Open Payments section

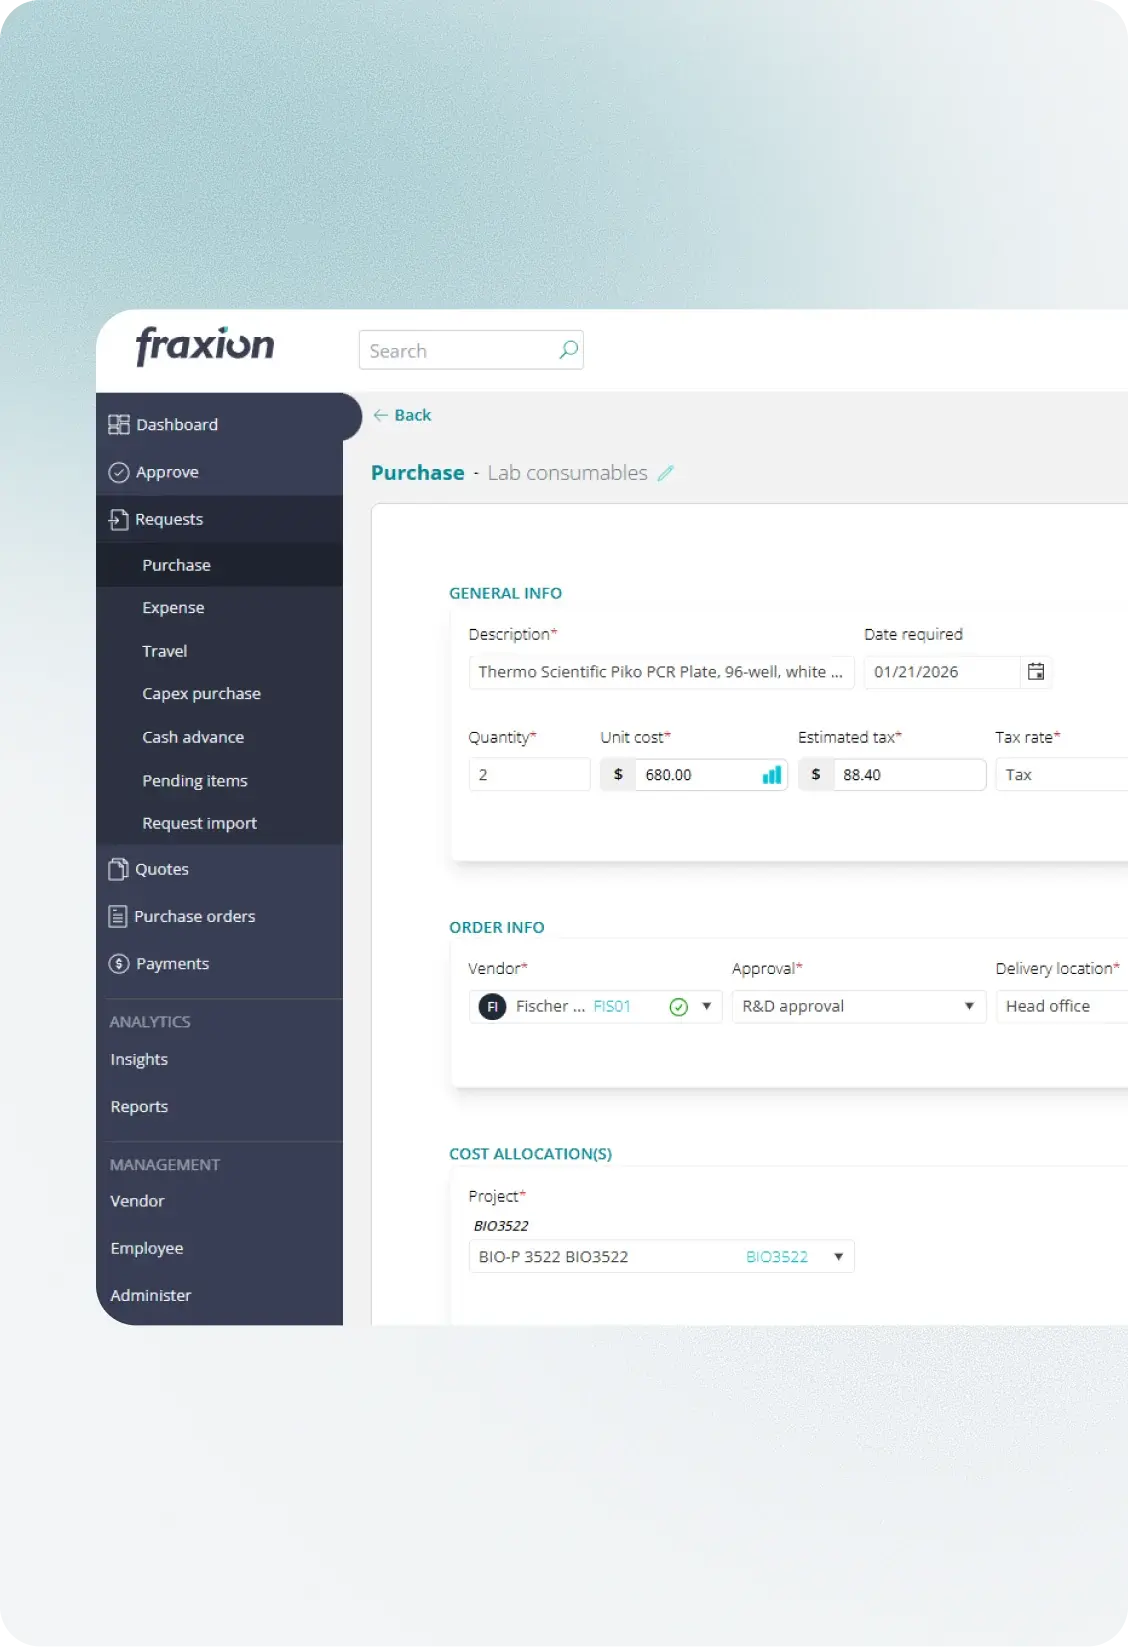pyautogui.click(x=172, y=963)
